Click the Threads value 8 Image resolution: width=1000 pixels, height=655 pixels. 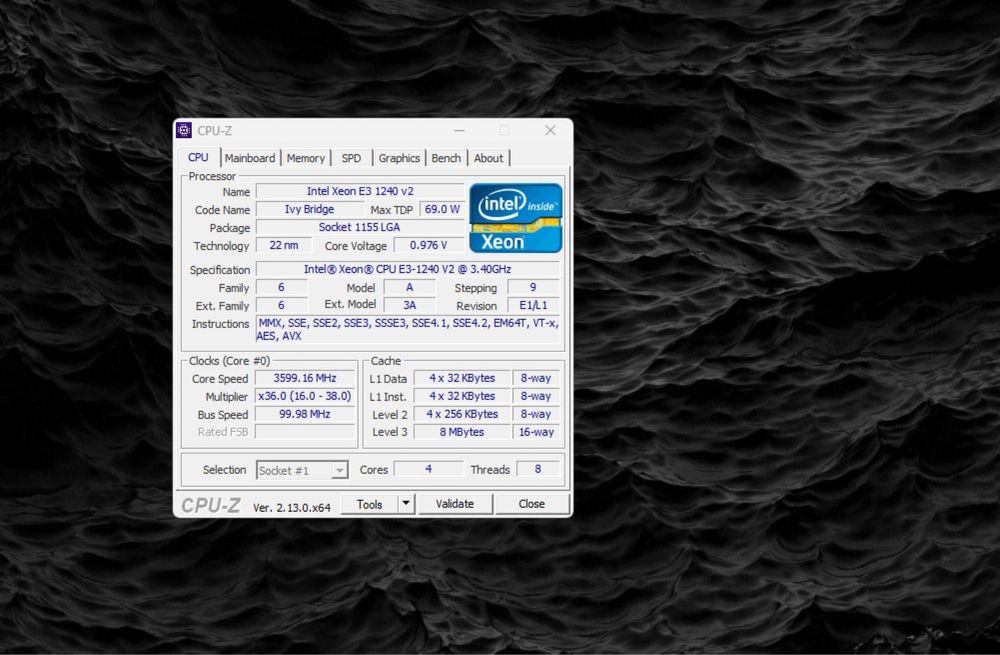tap(538, 469)
